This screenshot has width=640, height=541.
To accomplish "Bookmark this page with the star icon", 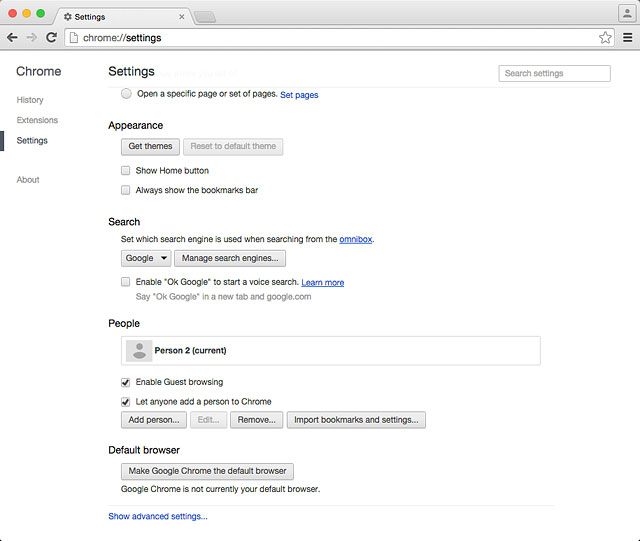I will tap(605, 38).
